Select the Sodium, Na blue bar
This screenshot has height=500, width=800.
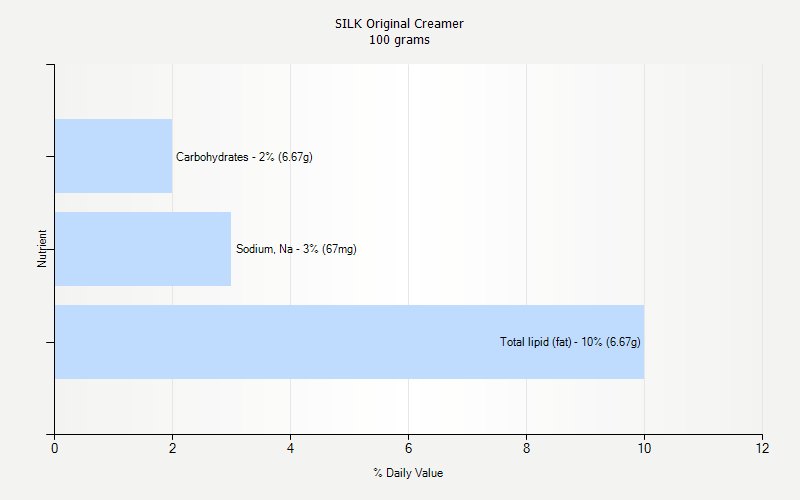(x=142, y=249)
